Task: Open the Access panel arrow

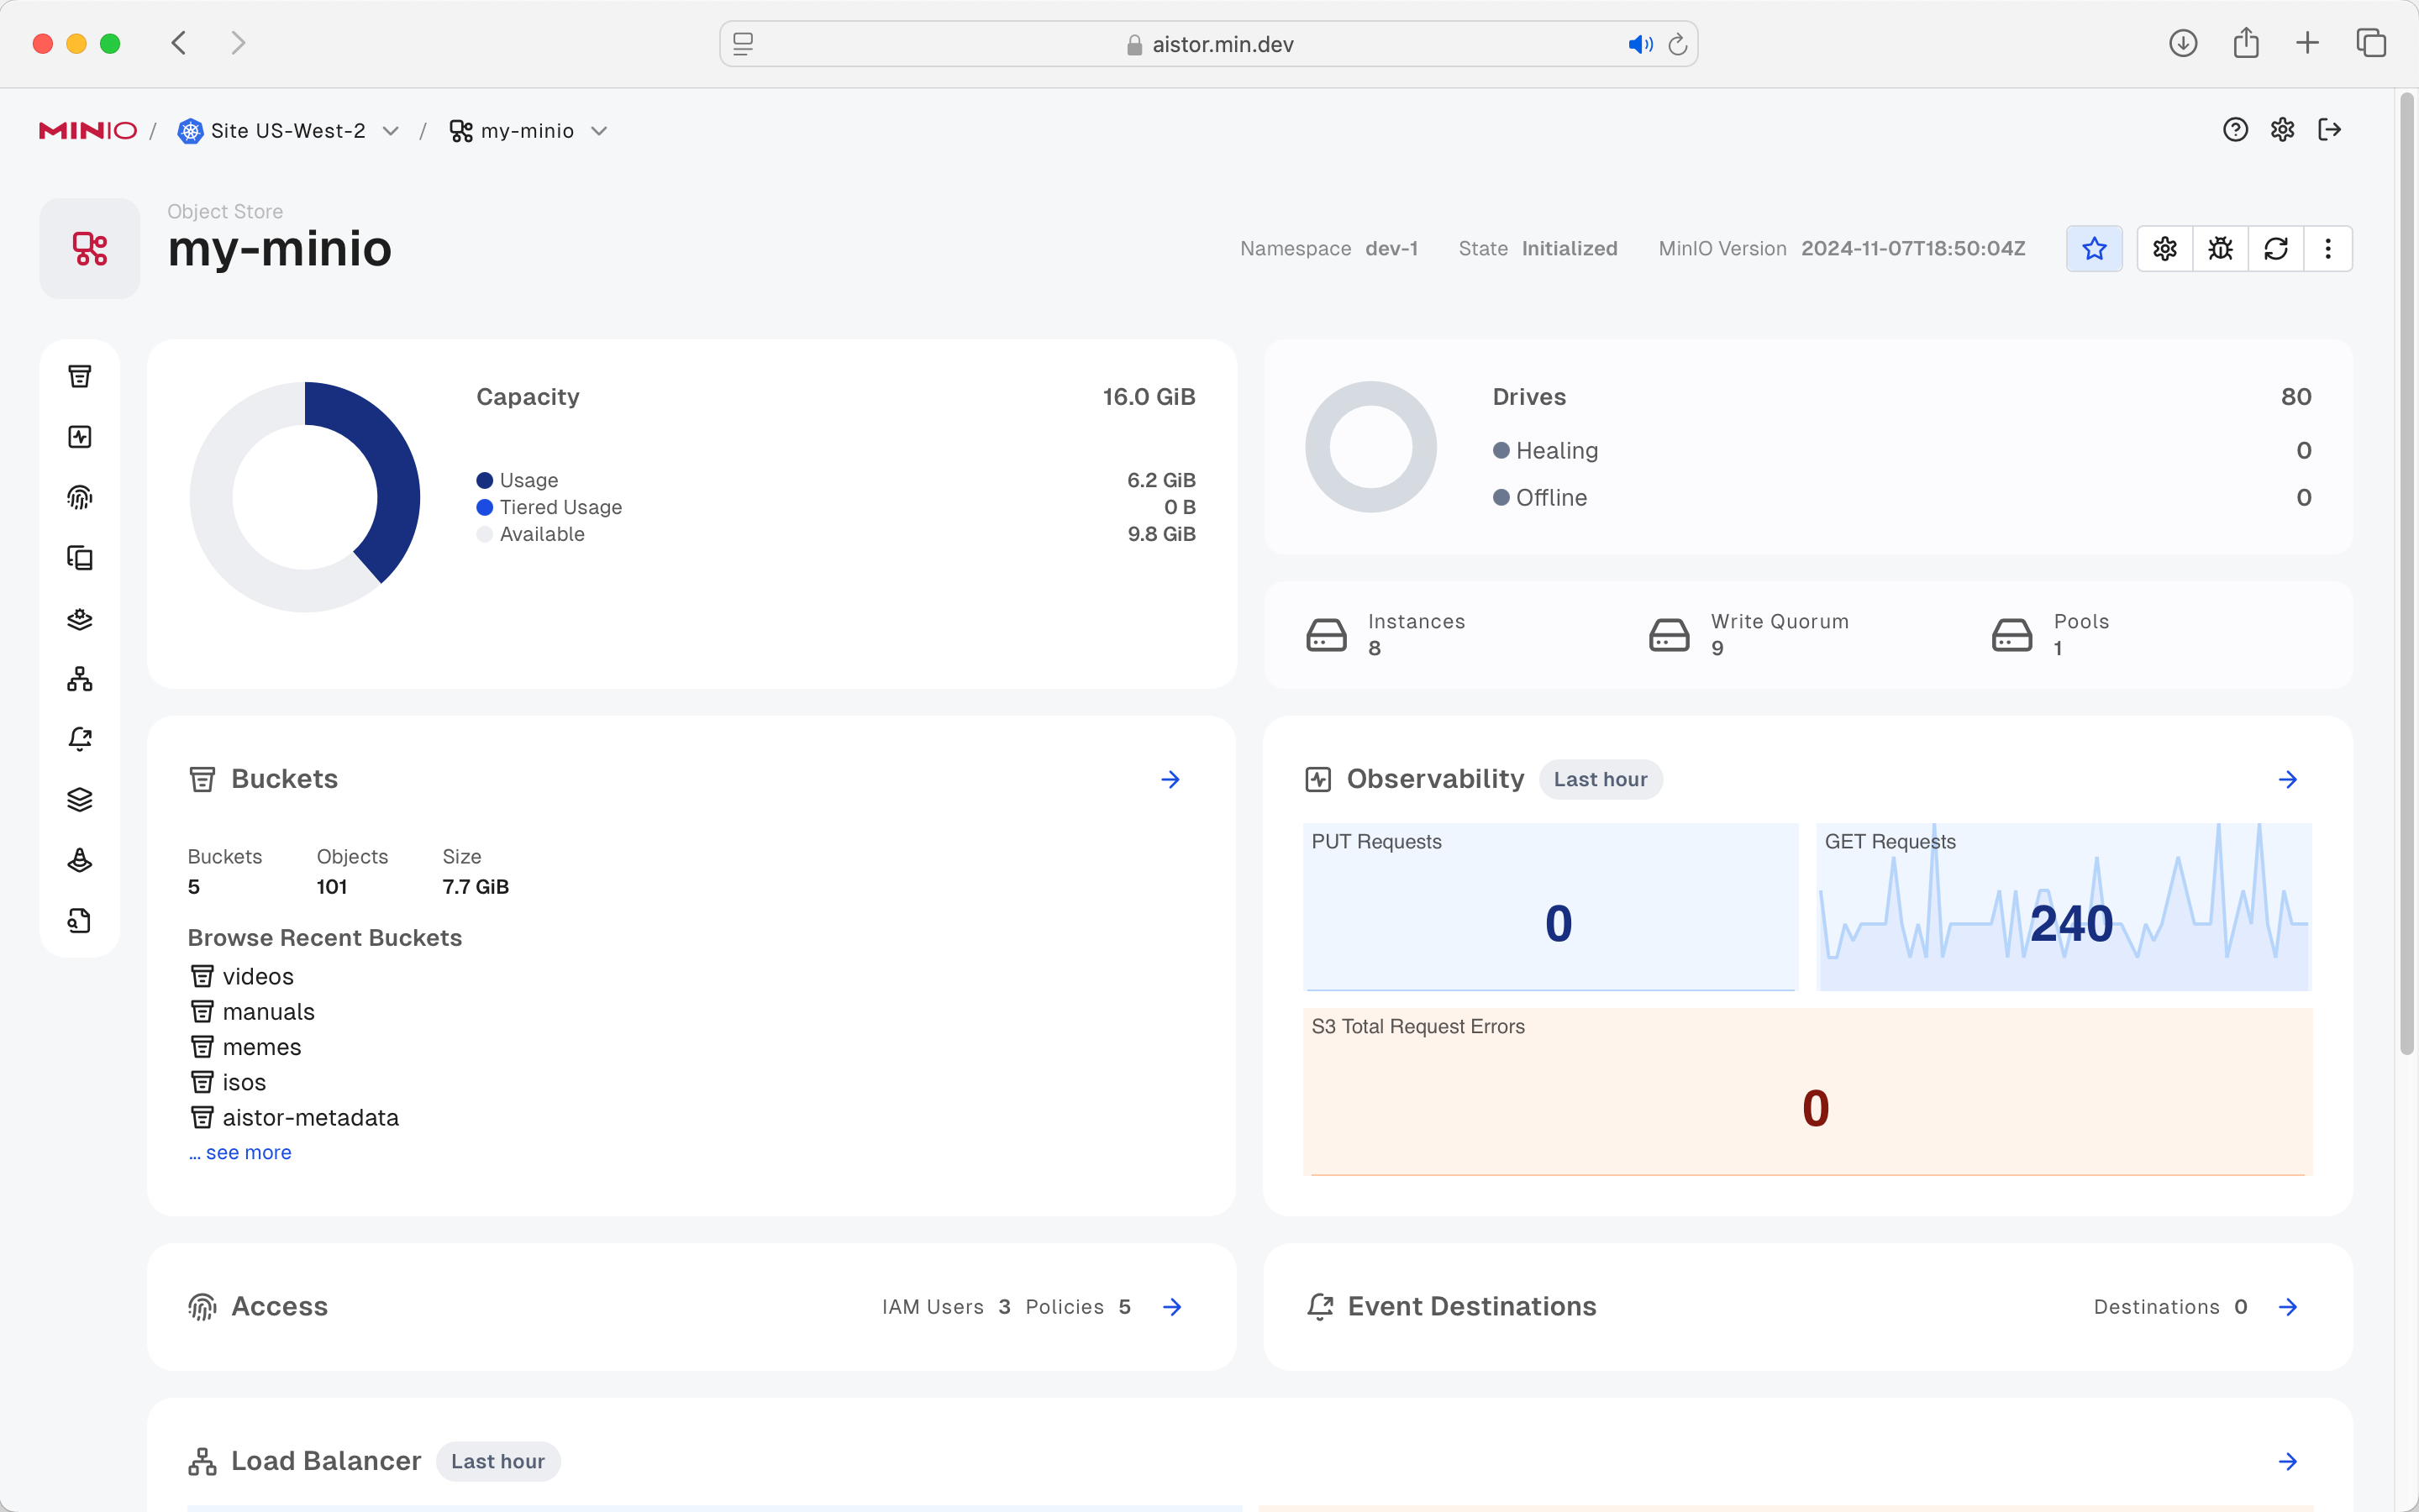Action: click(1172, 1307)
